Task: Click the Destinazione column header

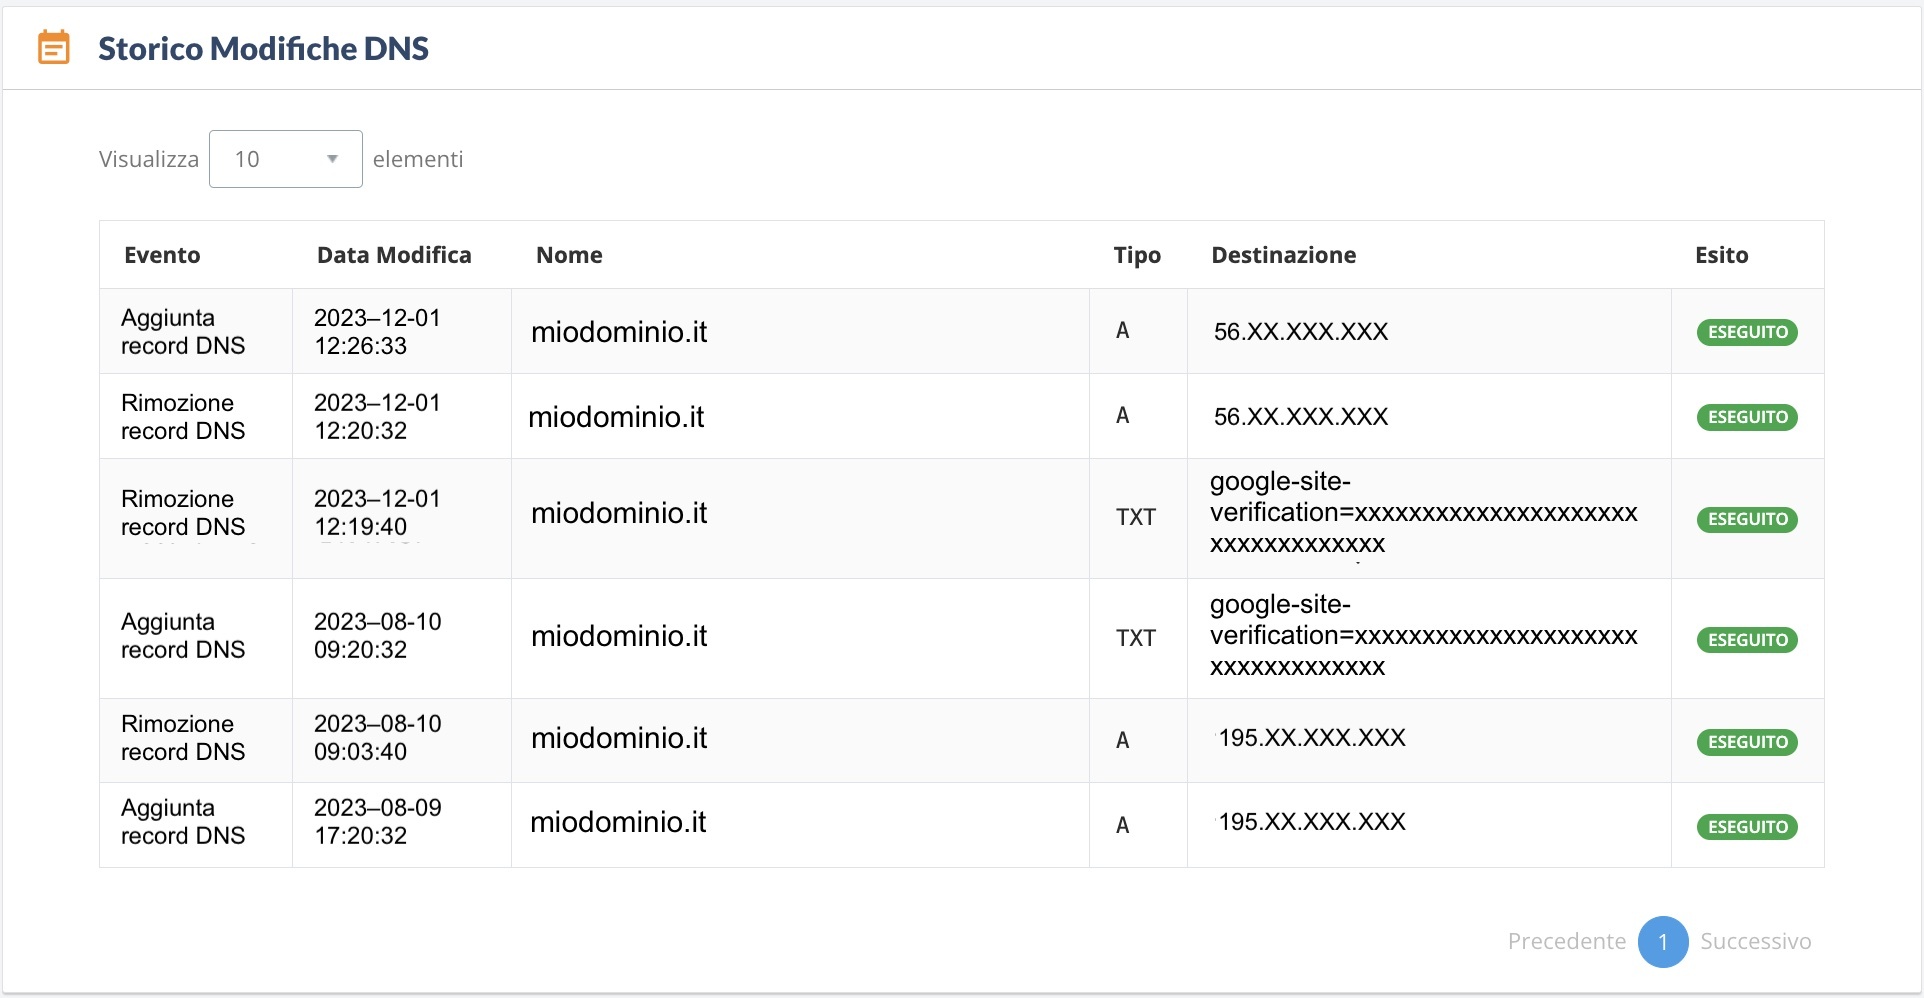Action: pyautogui.click(x=1283, y=255)
